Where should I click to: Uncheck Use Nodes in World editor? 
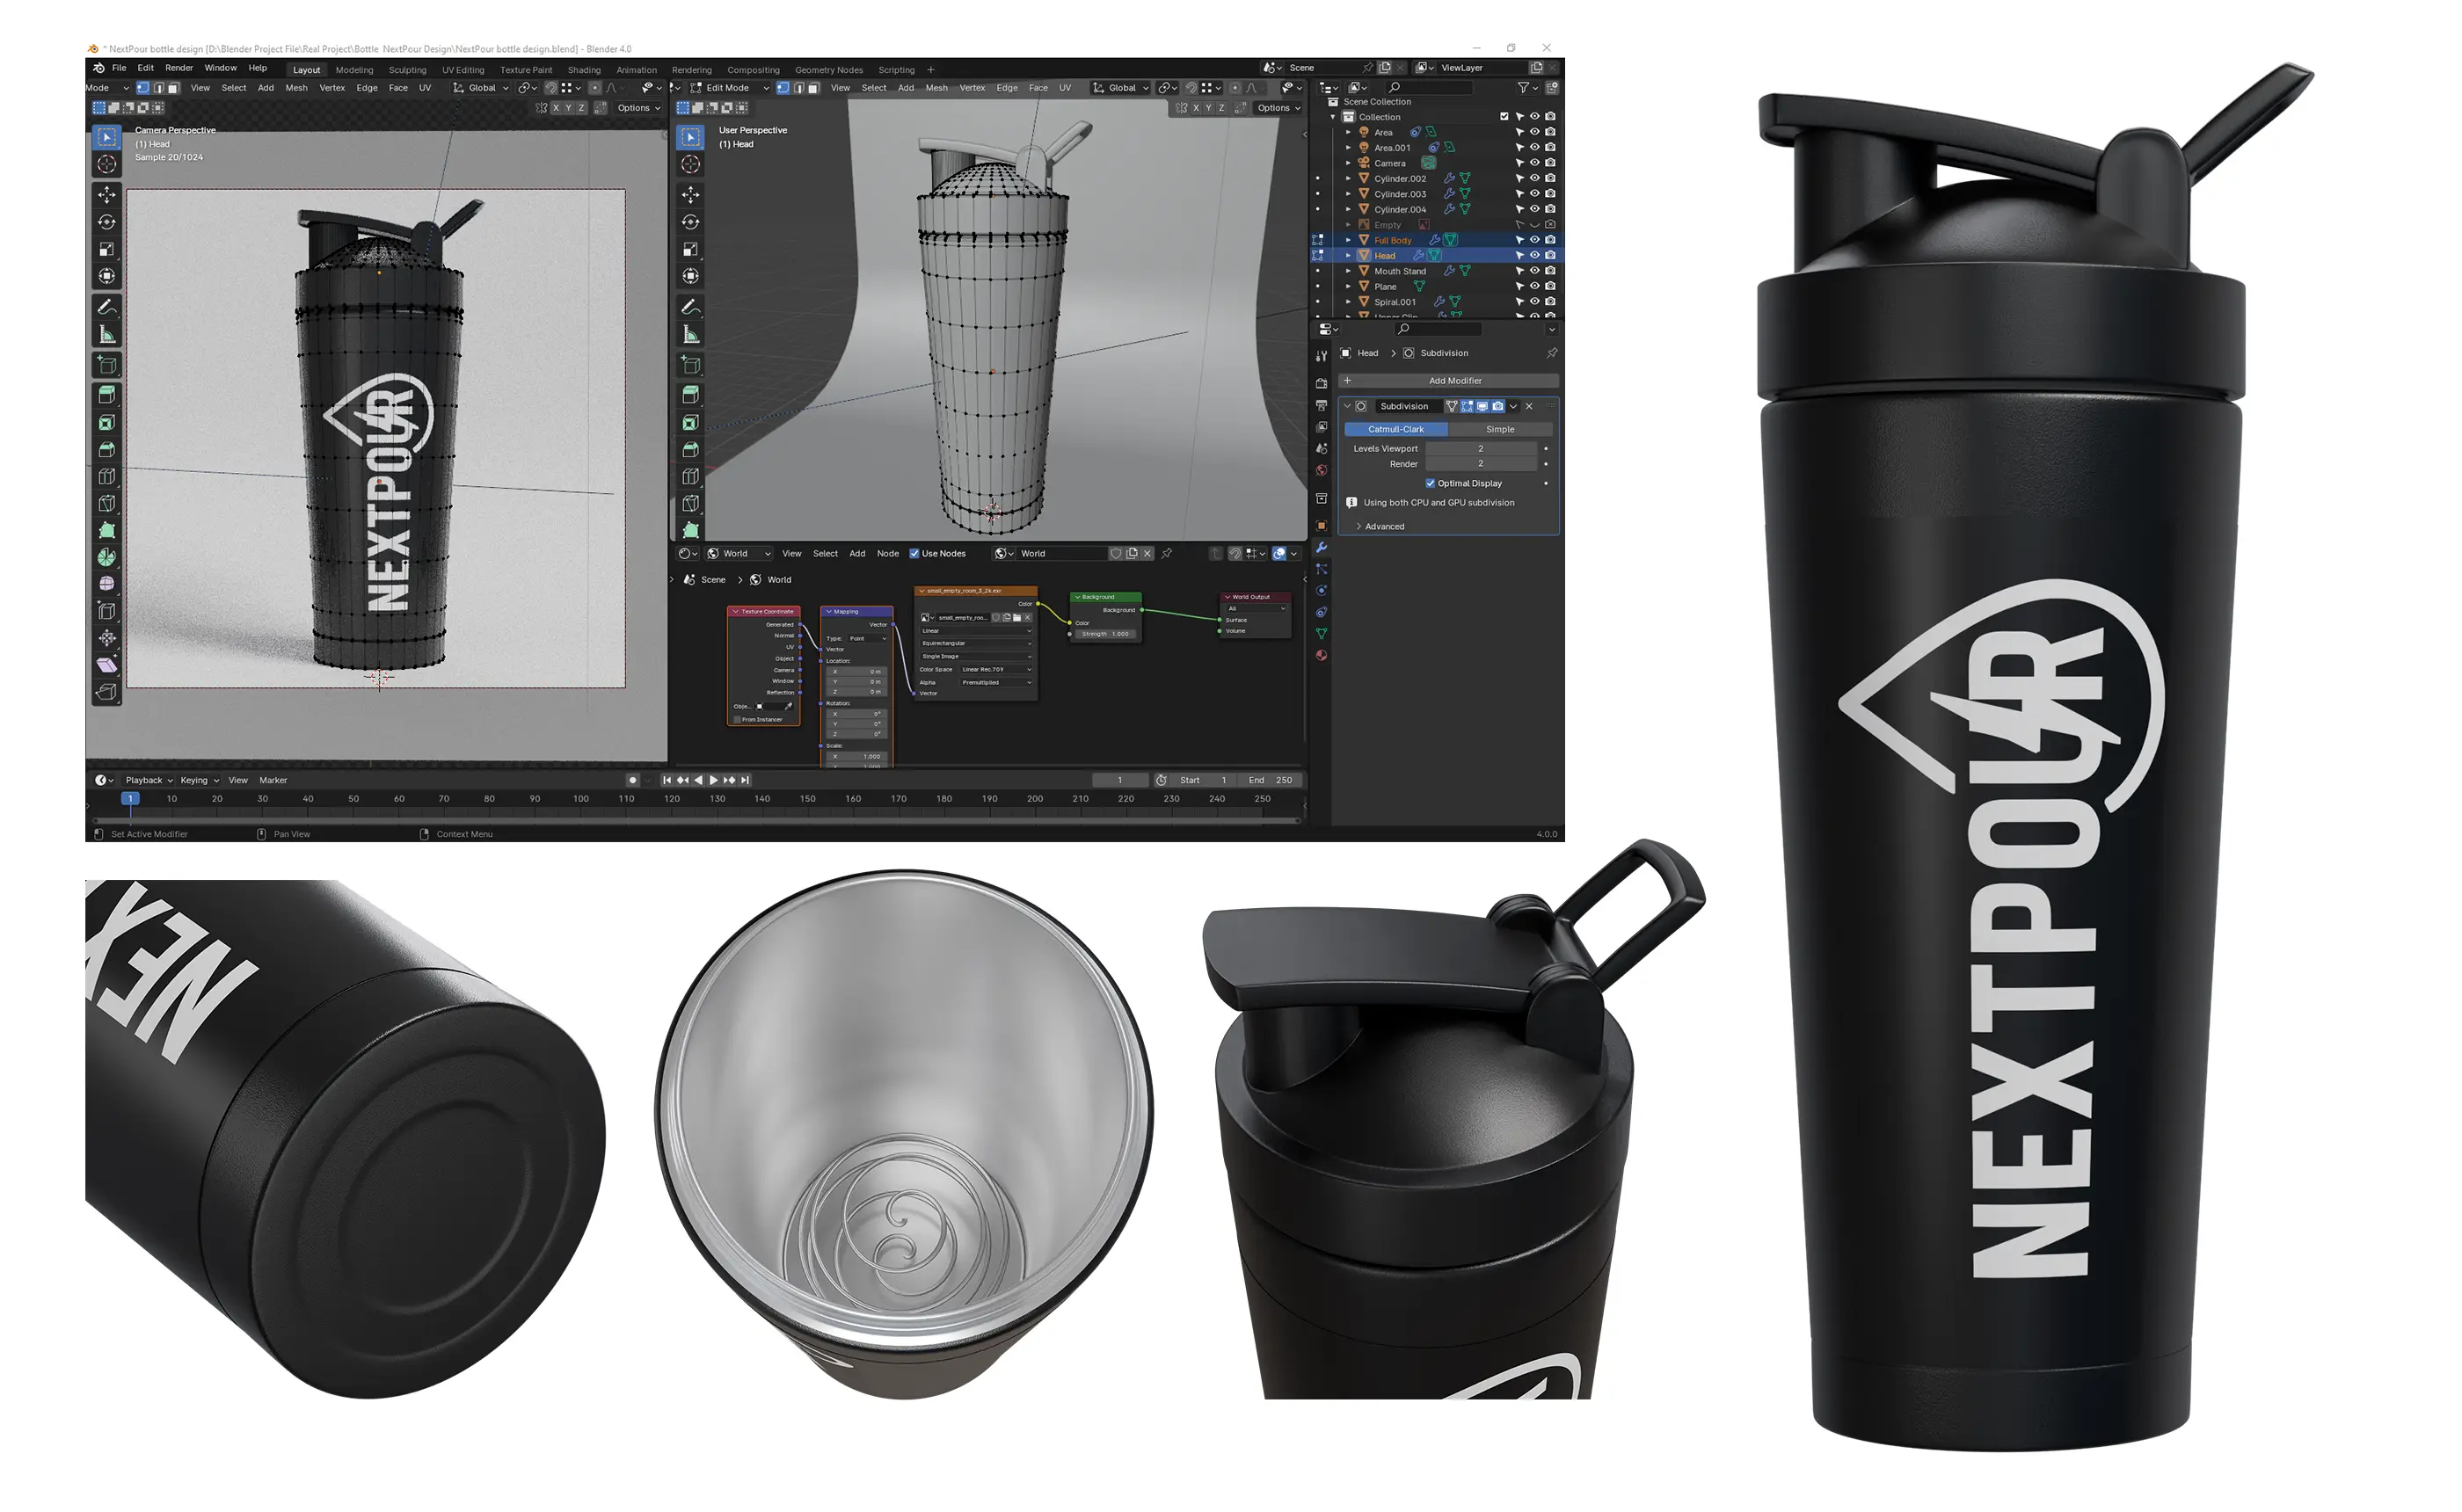coord(914,553)
